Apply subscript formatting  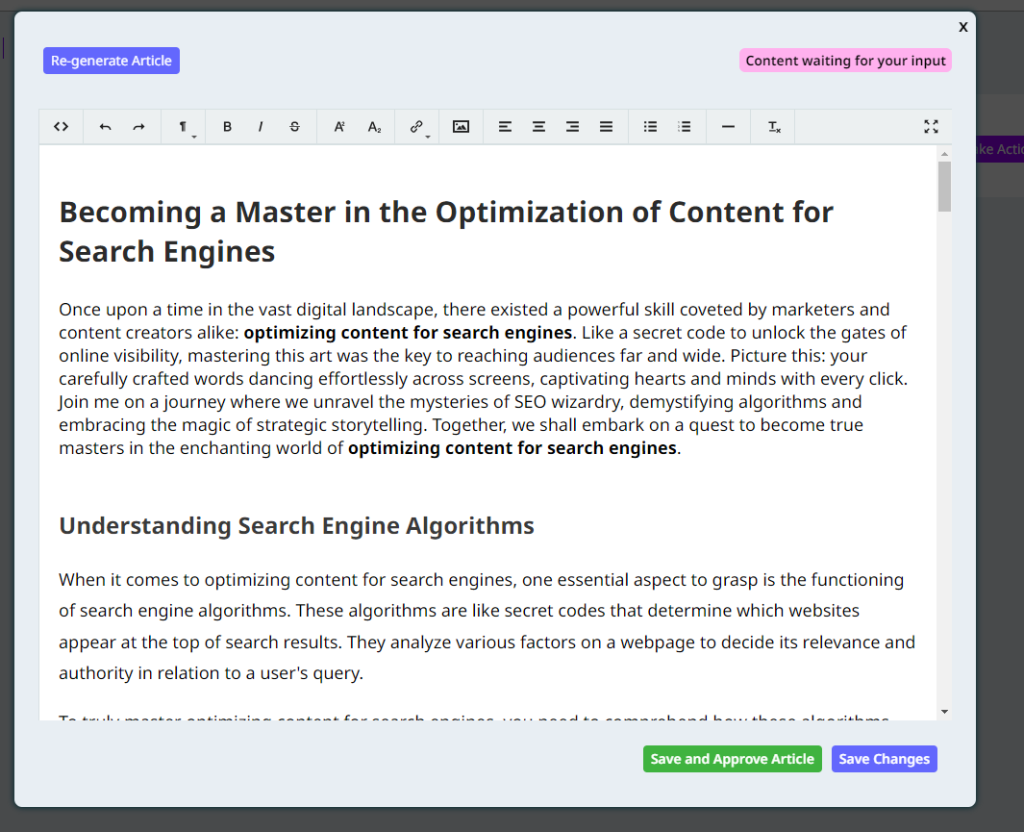374,127
